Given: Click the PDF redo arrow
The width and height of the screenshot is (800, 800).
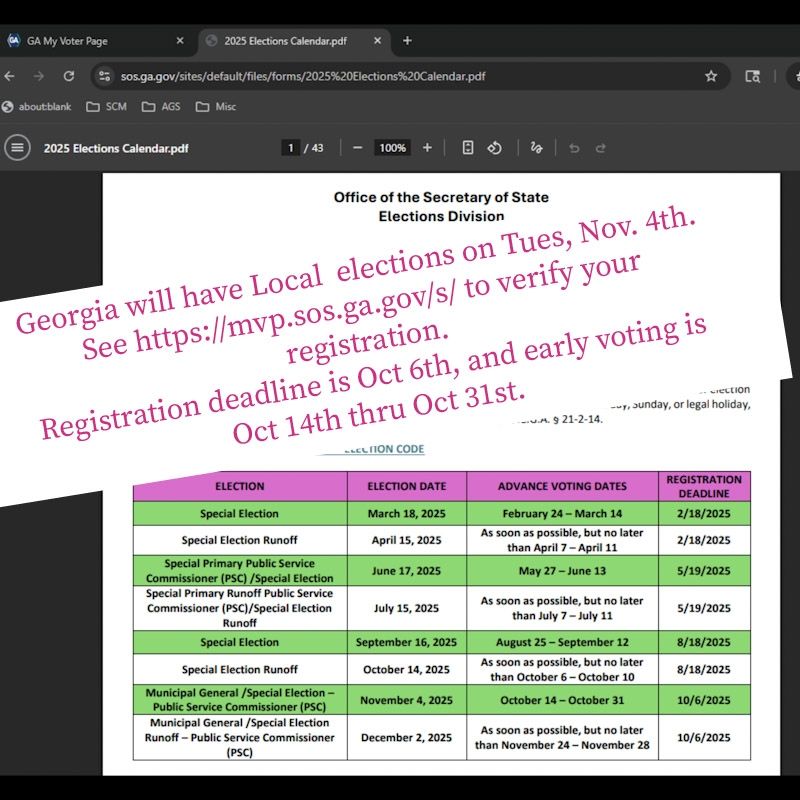Looking at the screenshot, I should pos(601,148).
